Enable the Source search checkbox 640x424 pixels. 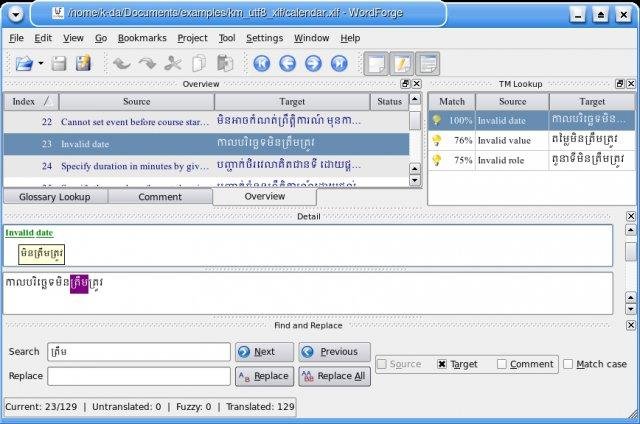[382, 364]
